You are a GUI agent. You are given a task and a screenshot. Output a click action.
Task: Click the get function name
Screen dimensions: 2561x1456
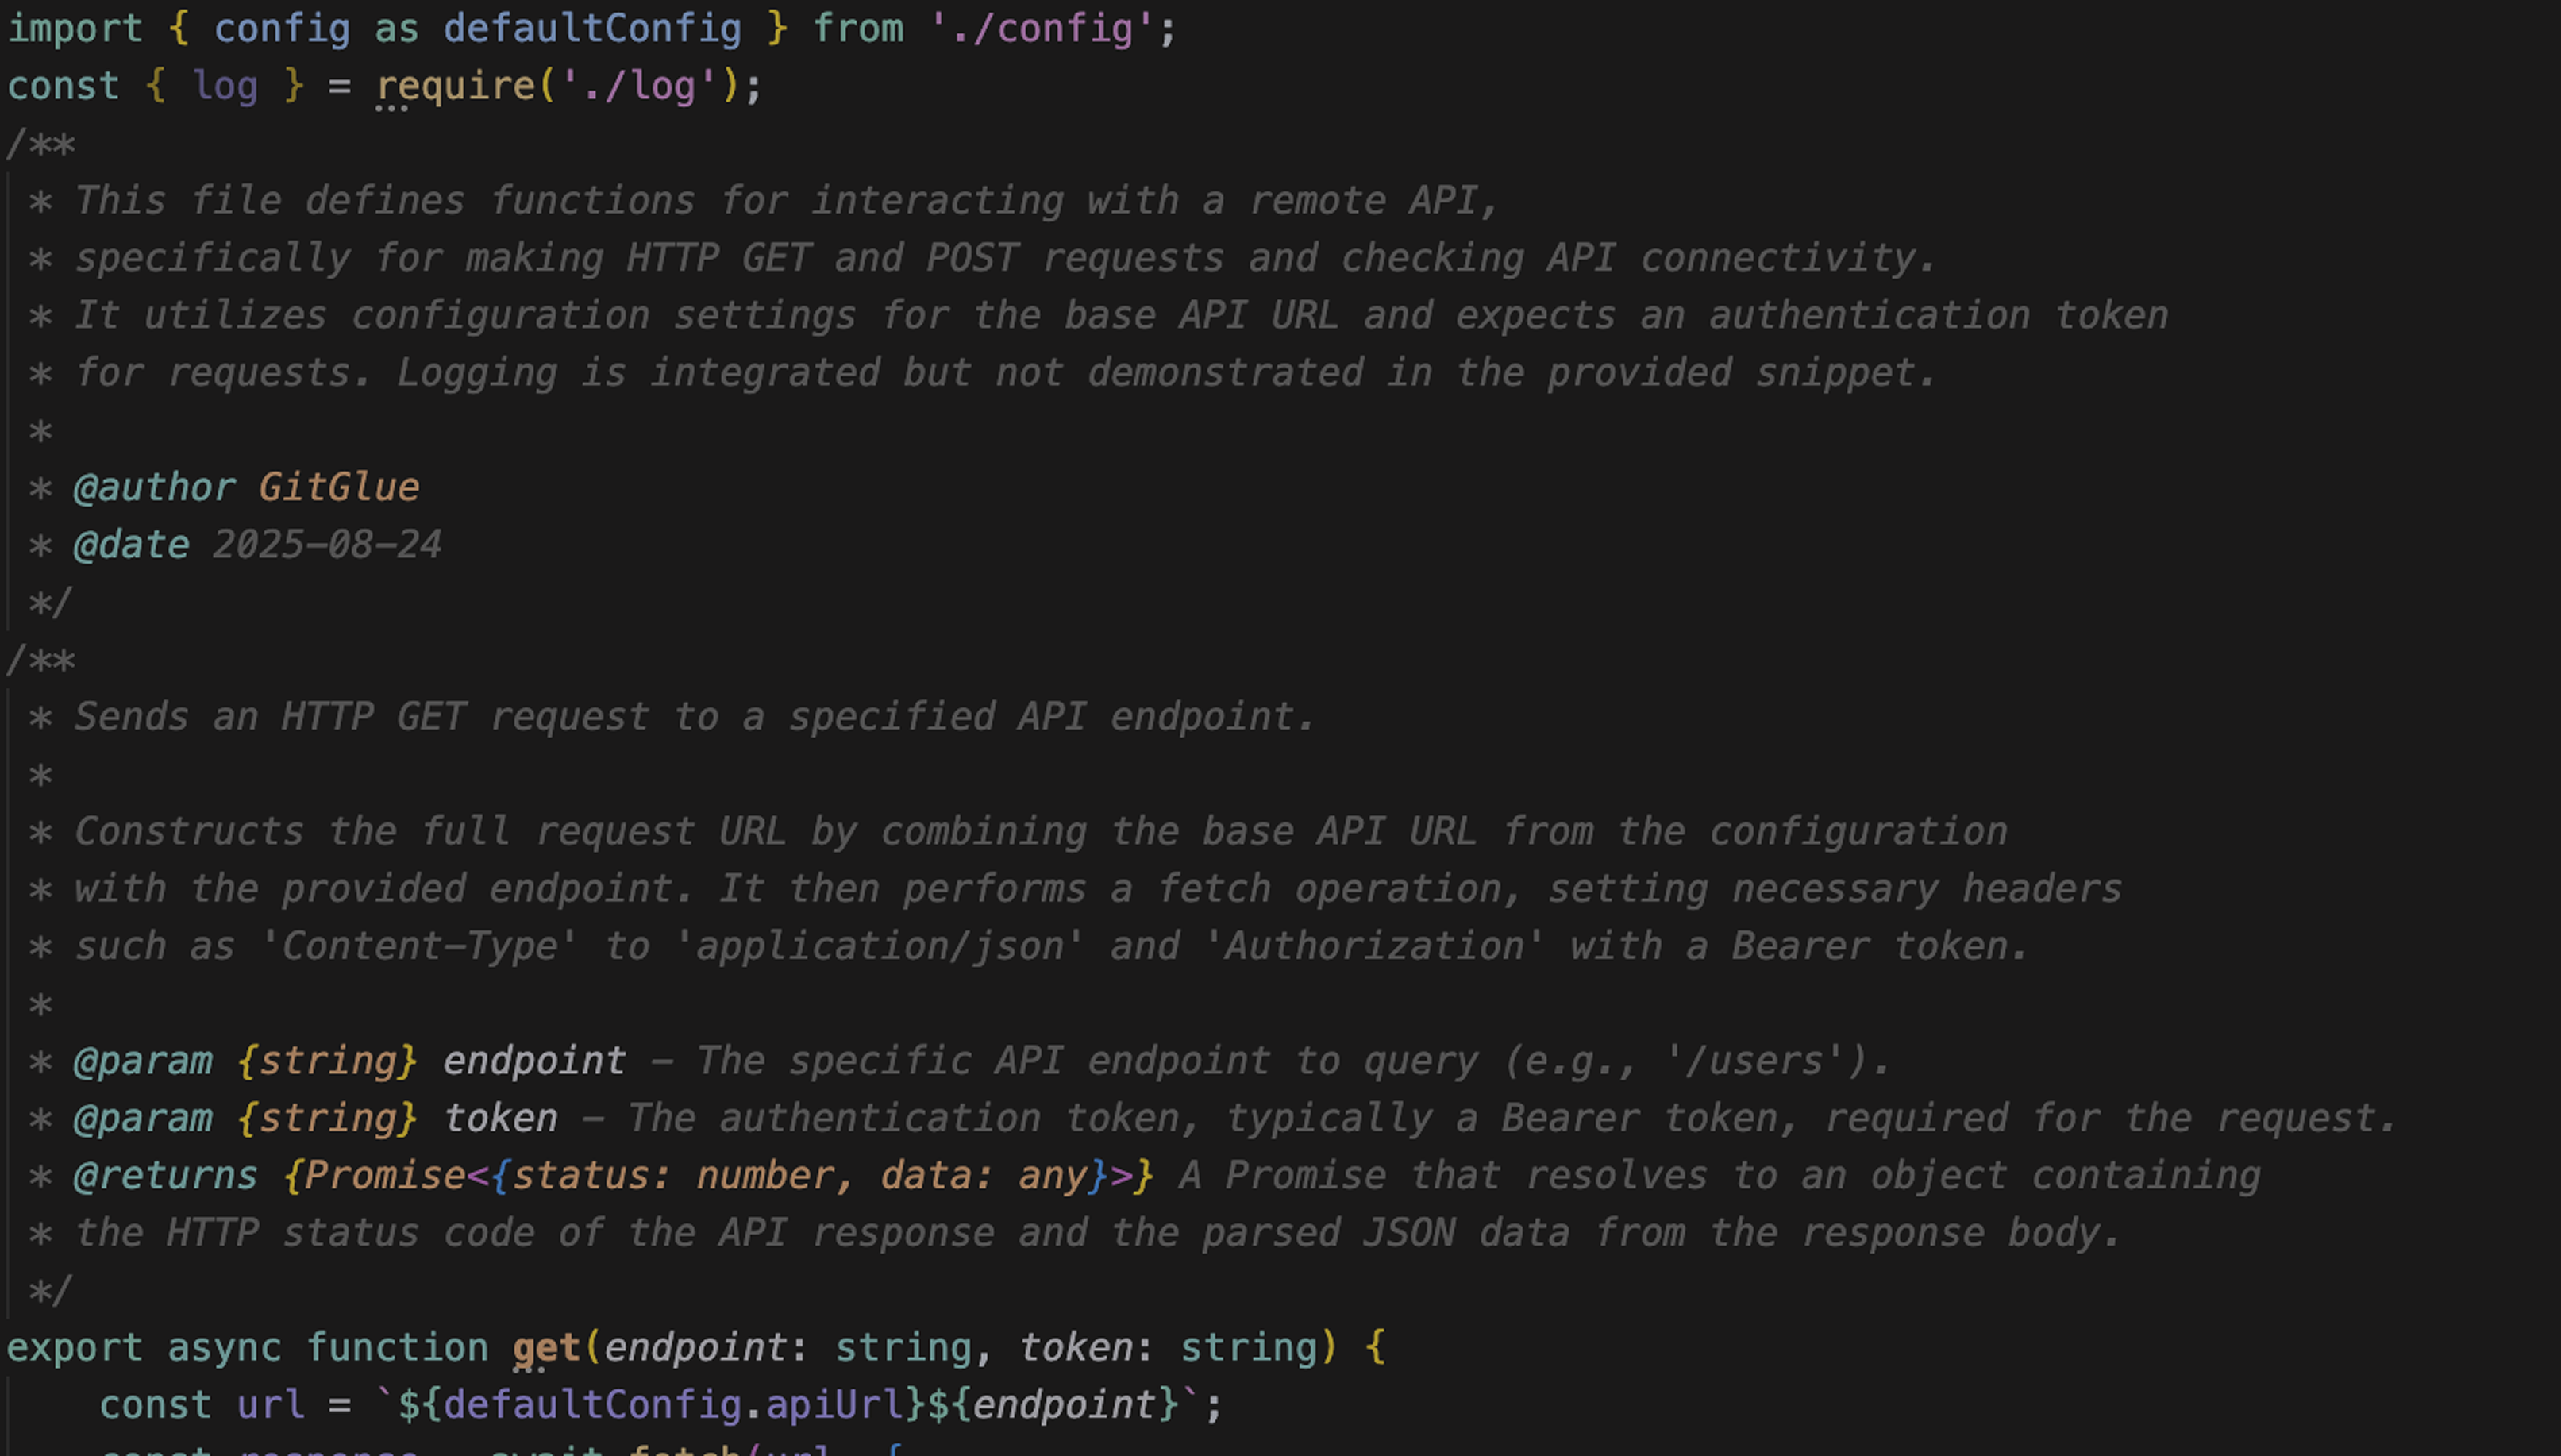point(546,1348)
